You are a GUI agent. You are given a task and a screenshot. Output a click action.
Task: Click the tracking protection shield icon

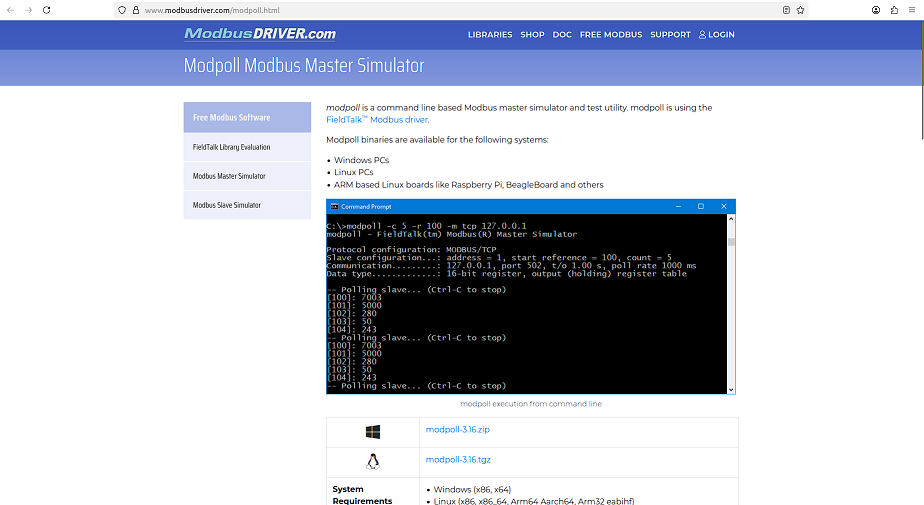(x=122, y=10)
